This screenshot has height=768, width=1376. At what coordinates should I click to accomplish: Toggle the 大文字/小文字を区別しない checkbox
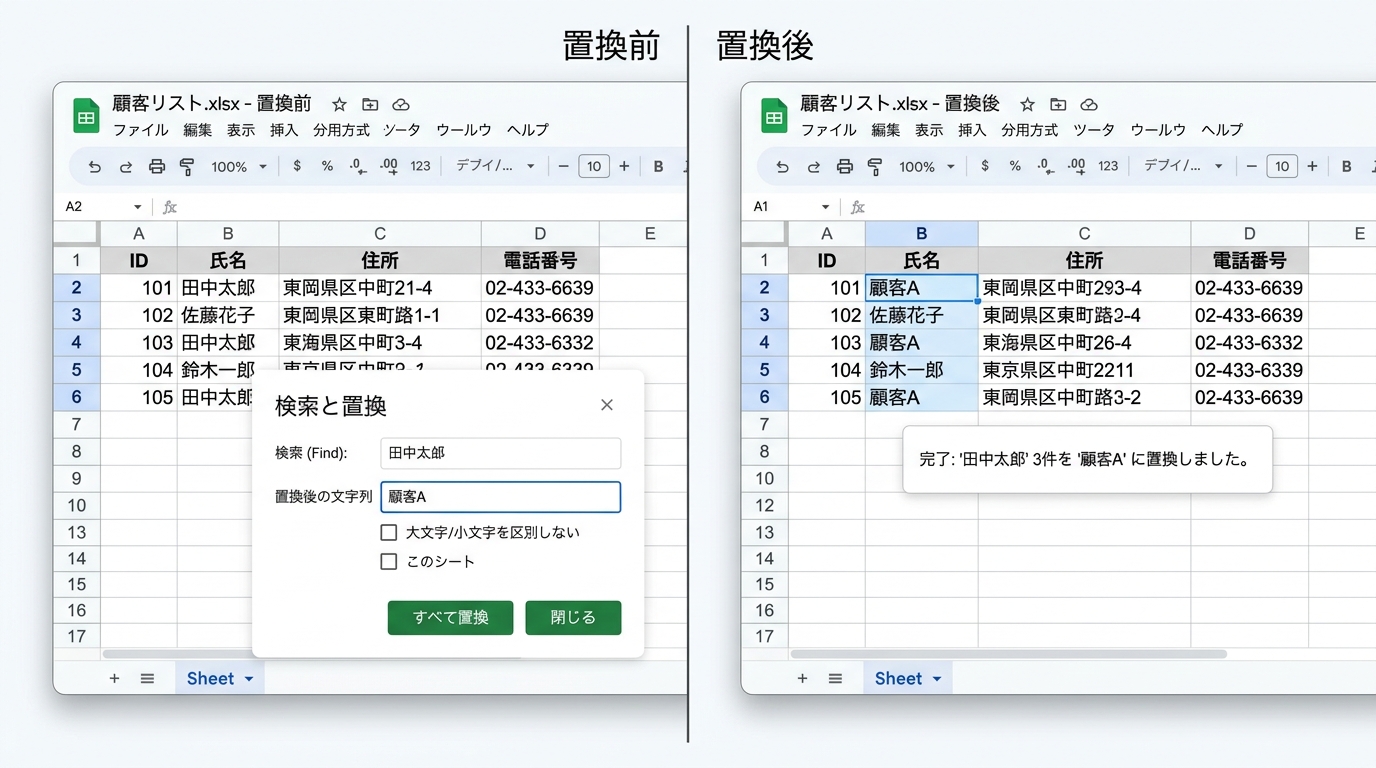pos(389,533)
